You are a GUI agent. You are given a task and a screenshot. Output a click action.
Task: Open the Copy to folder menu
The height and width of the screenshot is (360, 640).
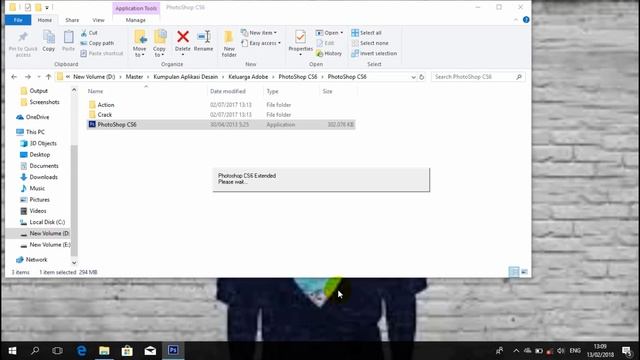click(x=160, y=43)
